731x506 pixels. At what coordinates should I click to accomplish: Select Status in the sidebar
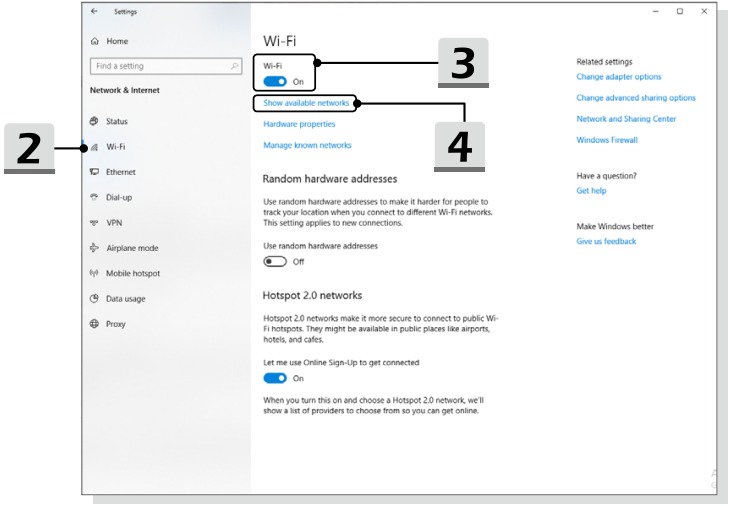pos(117,121)
